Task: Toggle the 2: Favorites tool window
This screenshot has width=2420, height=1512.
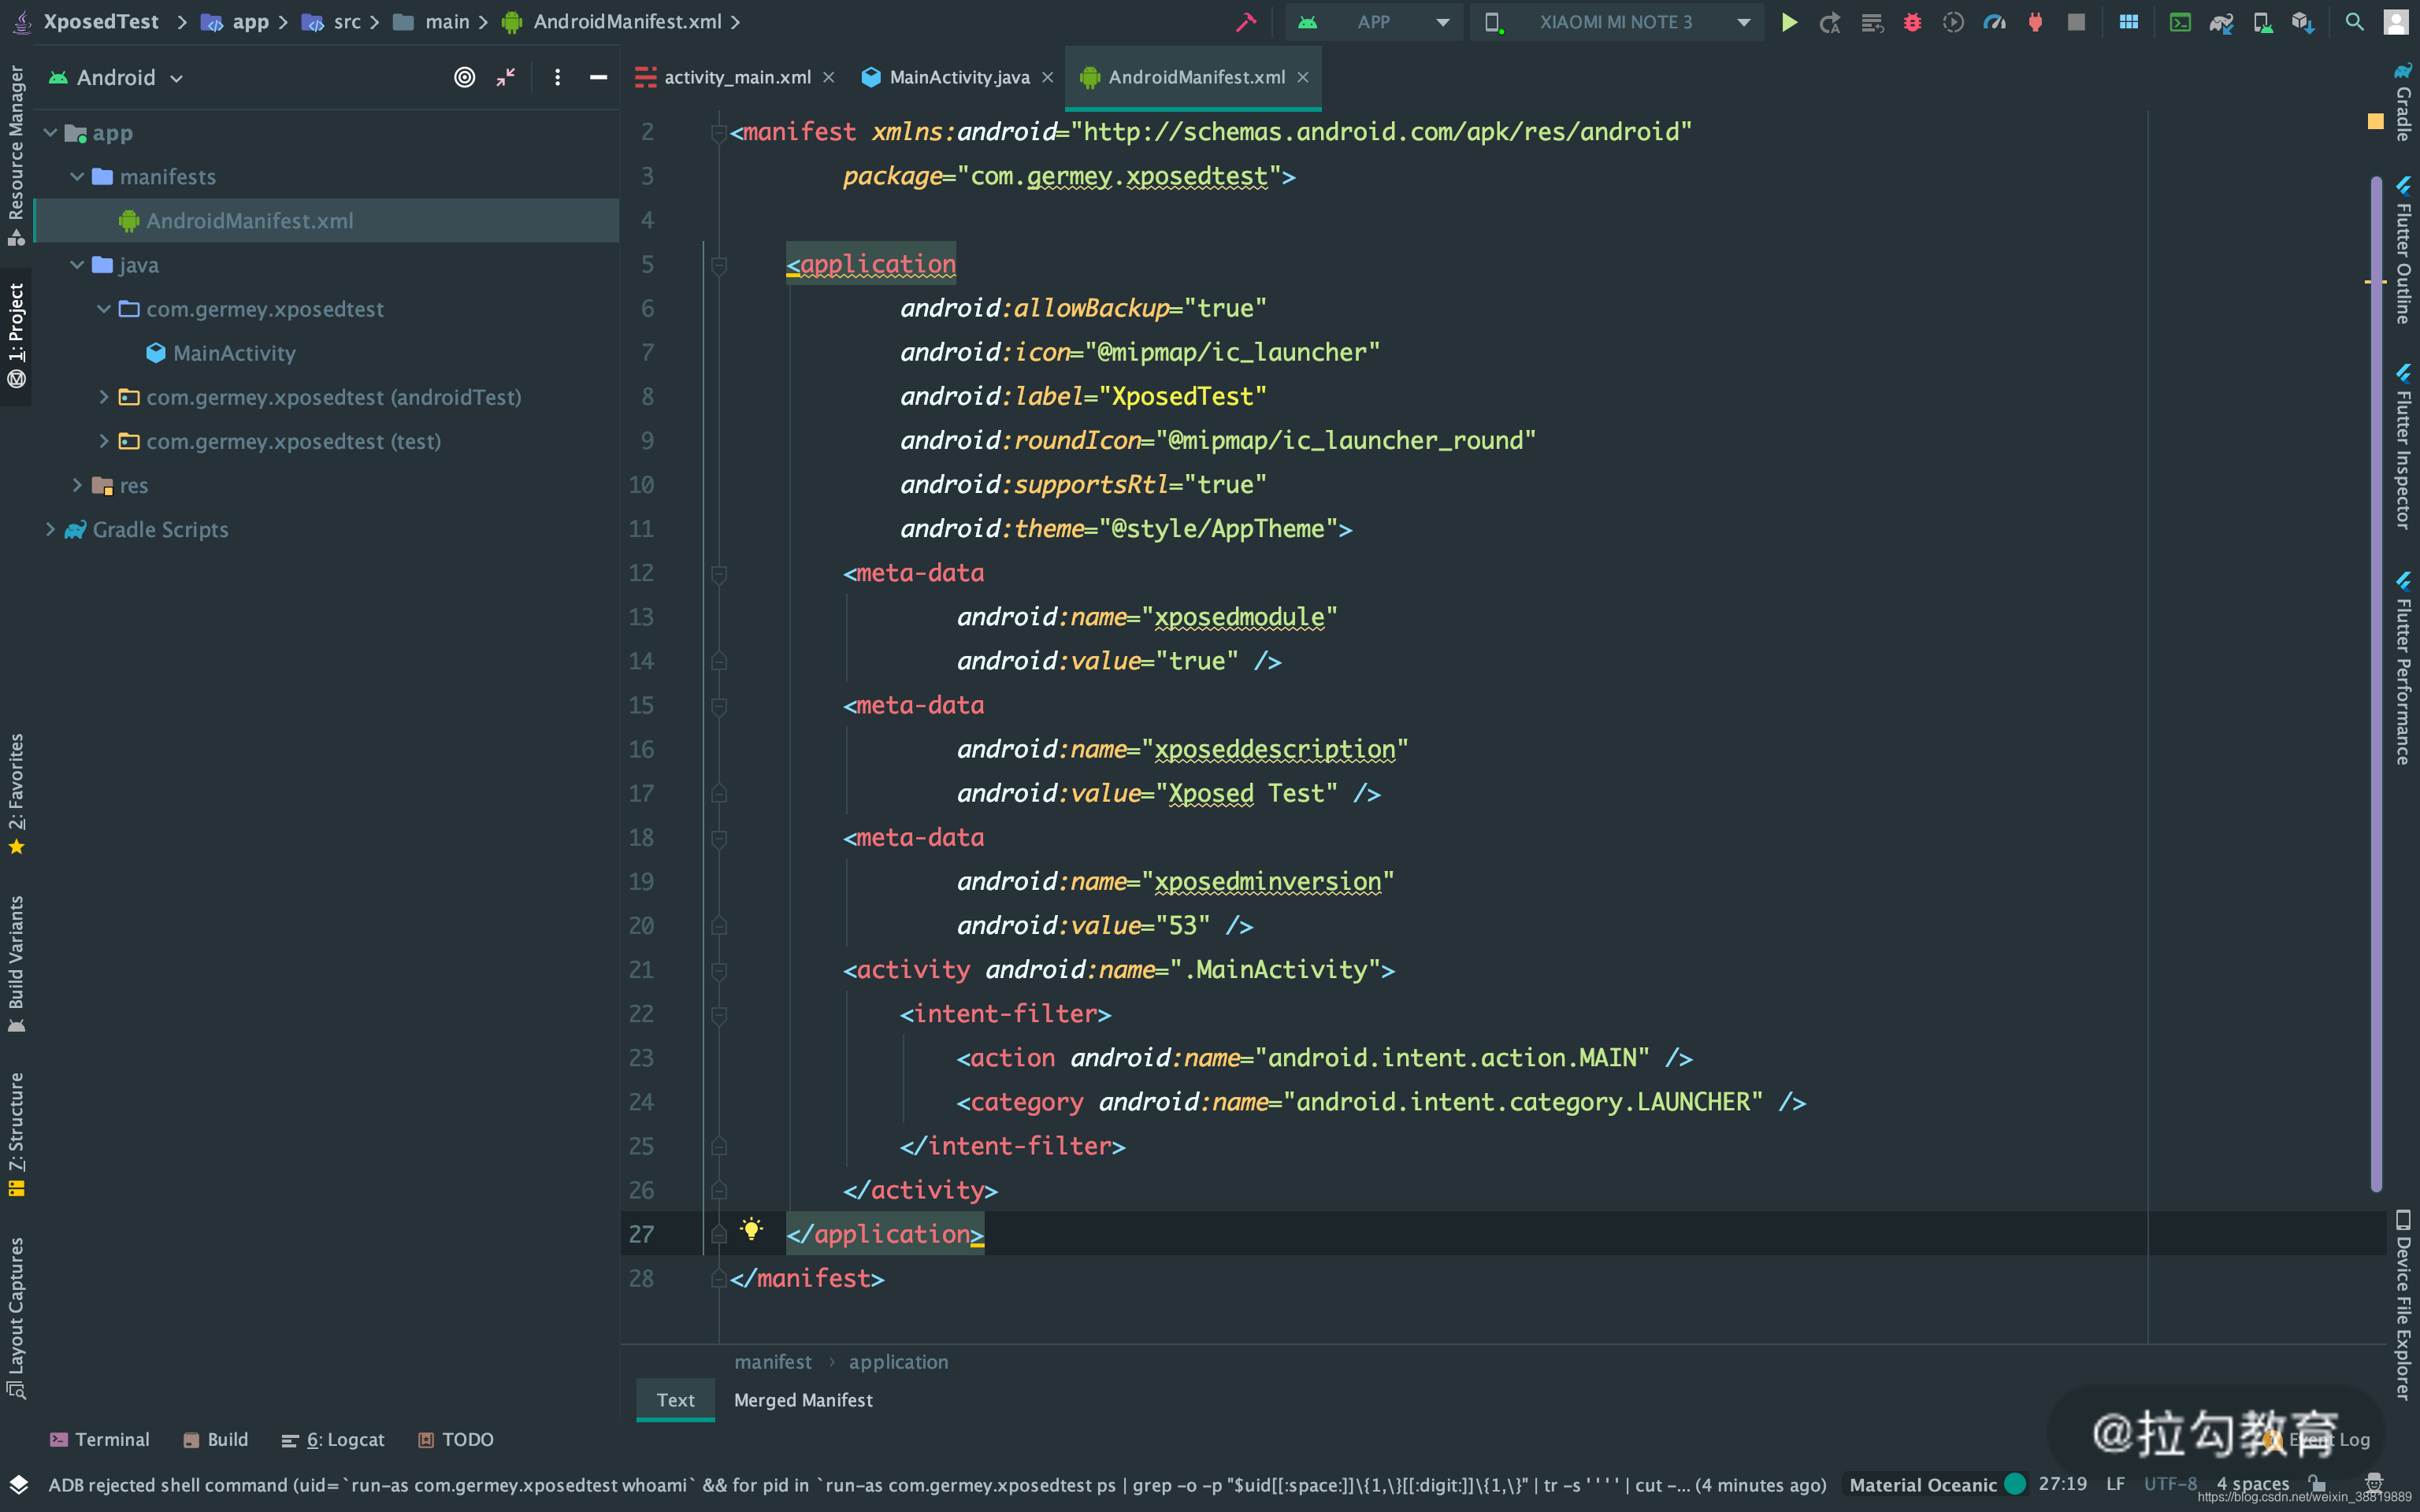Action: 16,794
